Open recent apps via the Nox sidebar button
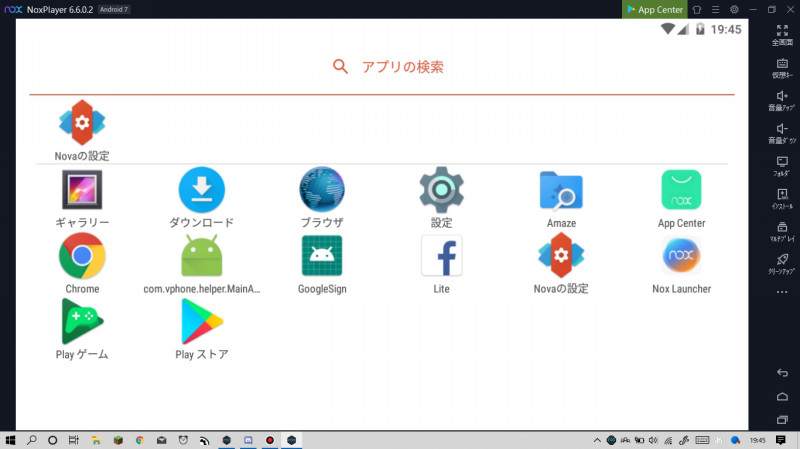The height and width of the screenshot is (449, 800). 782,420
